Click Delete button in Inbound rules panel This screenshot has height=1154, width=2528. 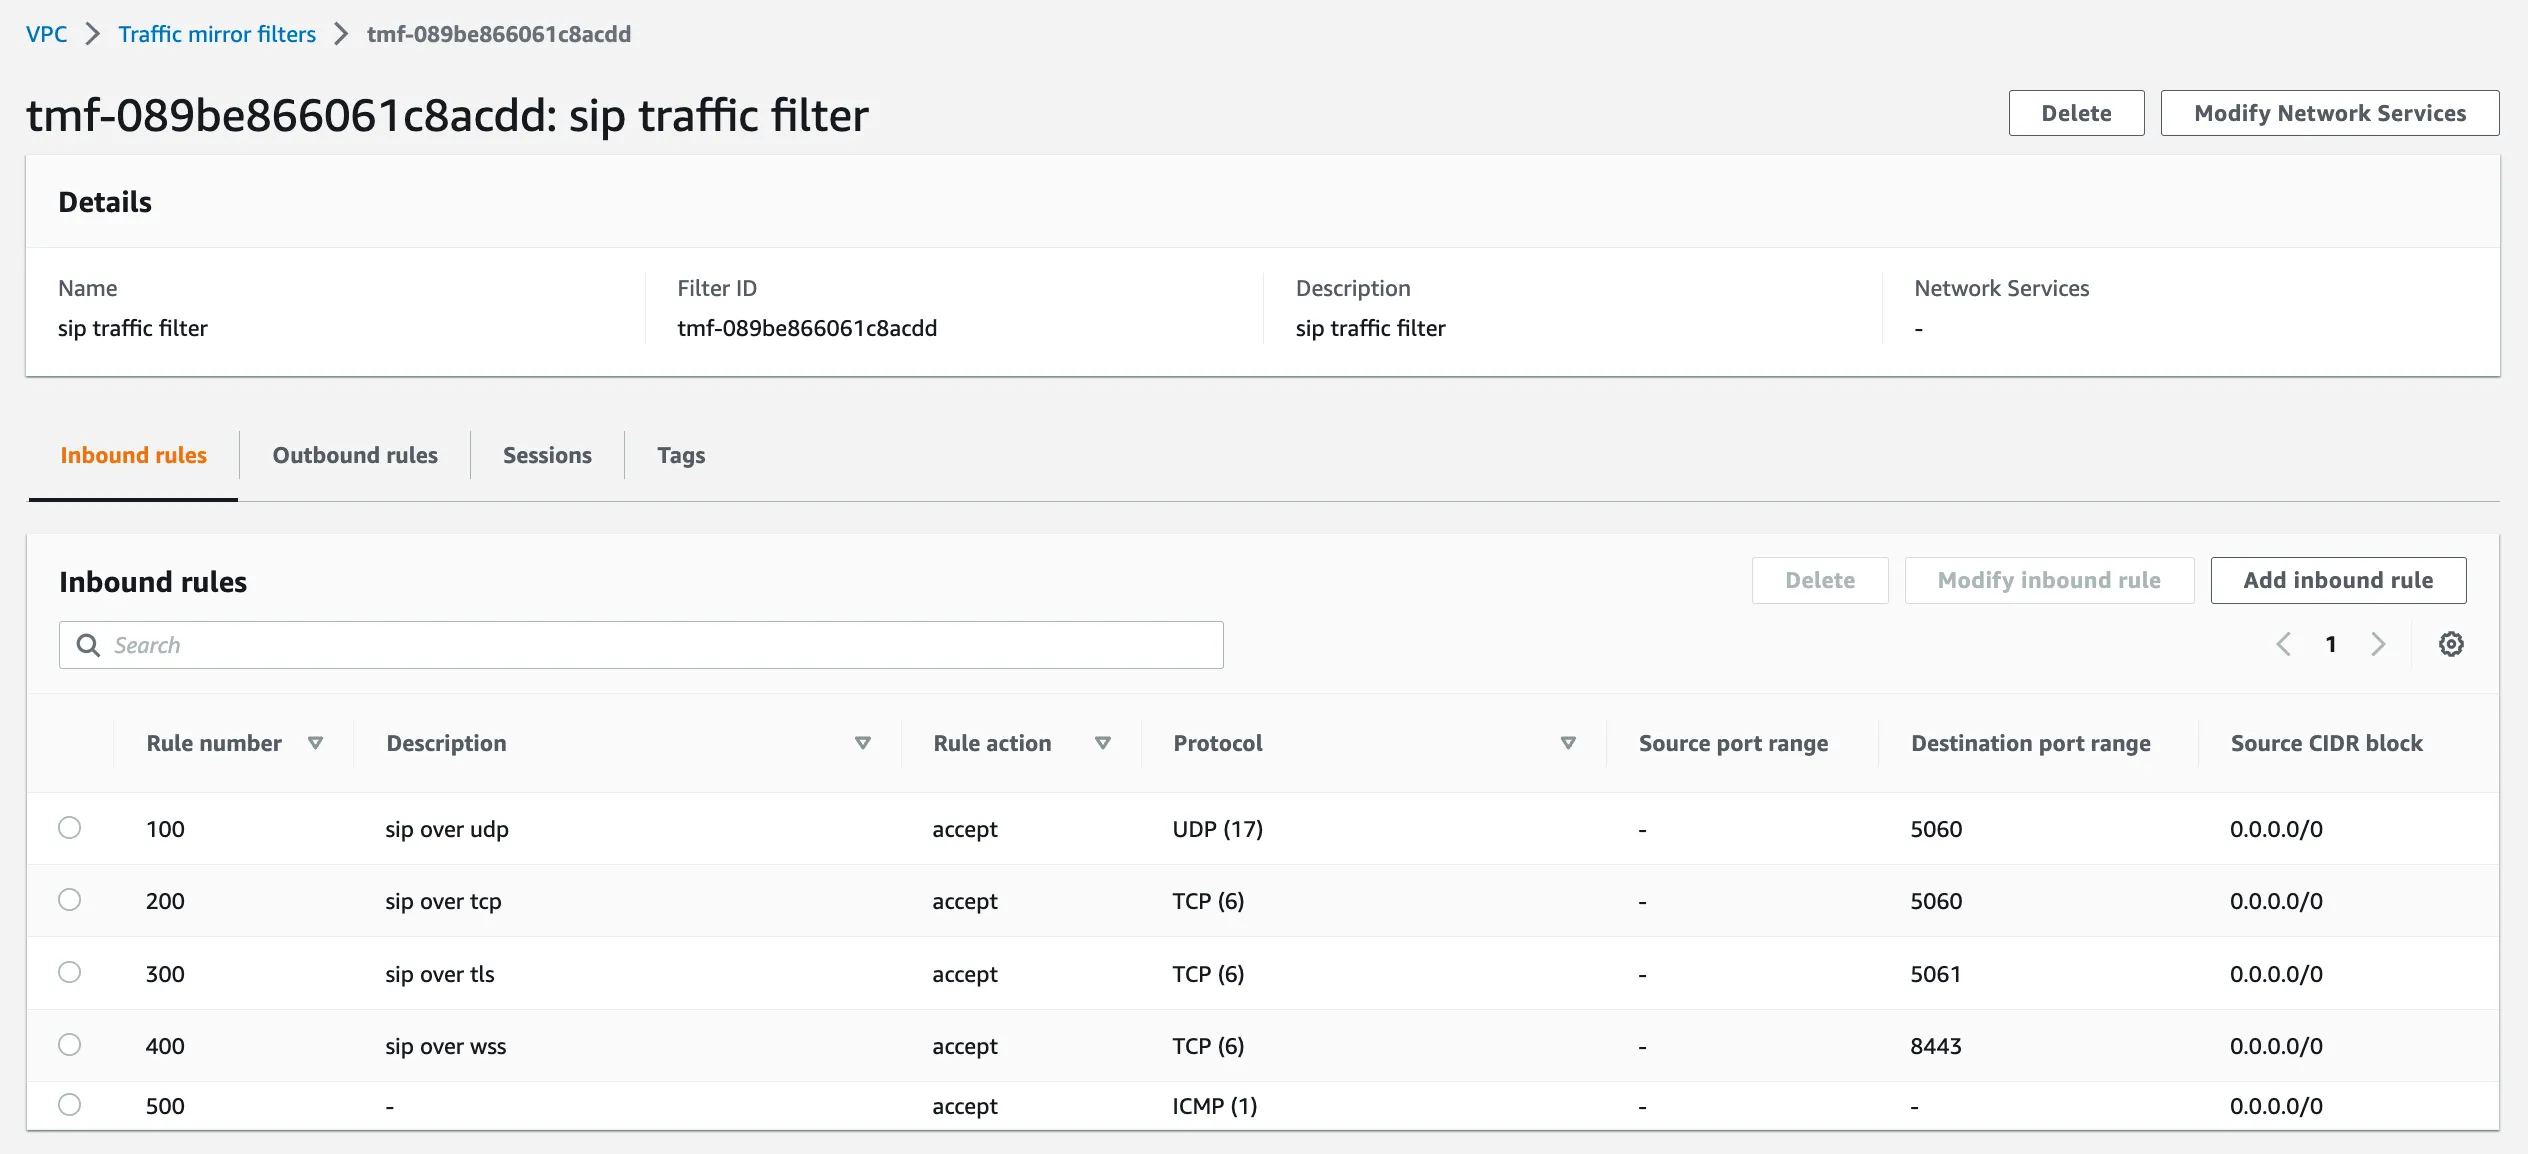click(x=1820, y=580)
